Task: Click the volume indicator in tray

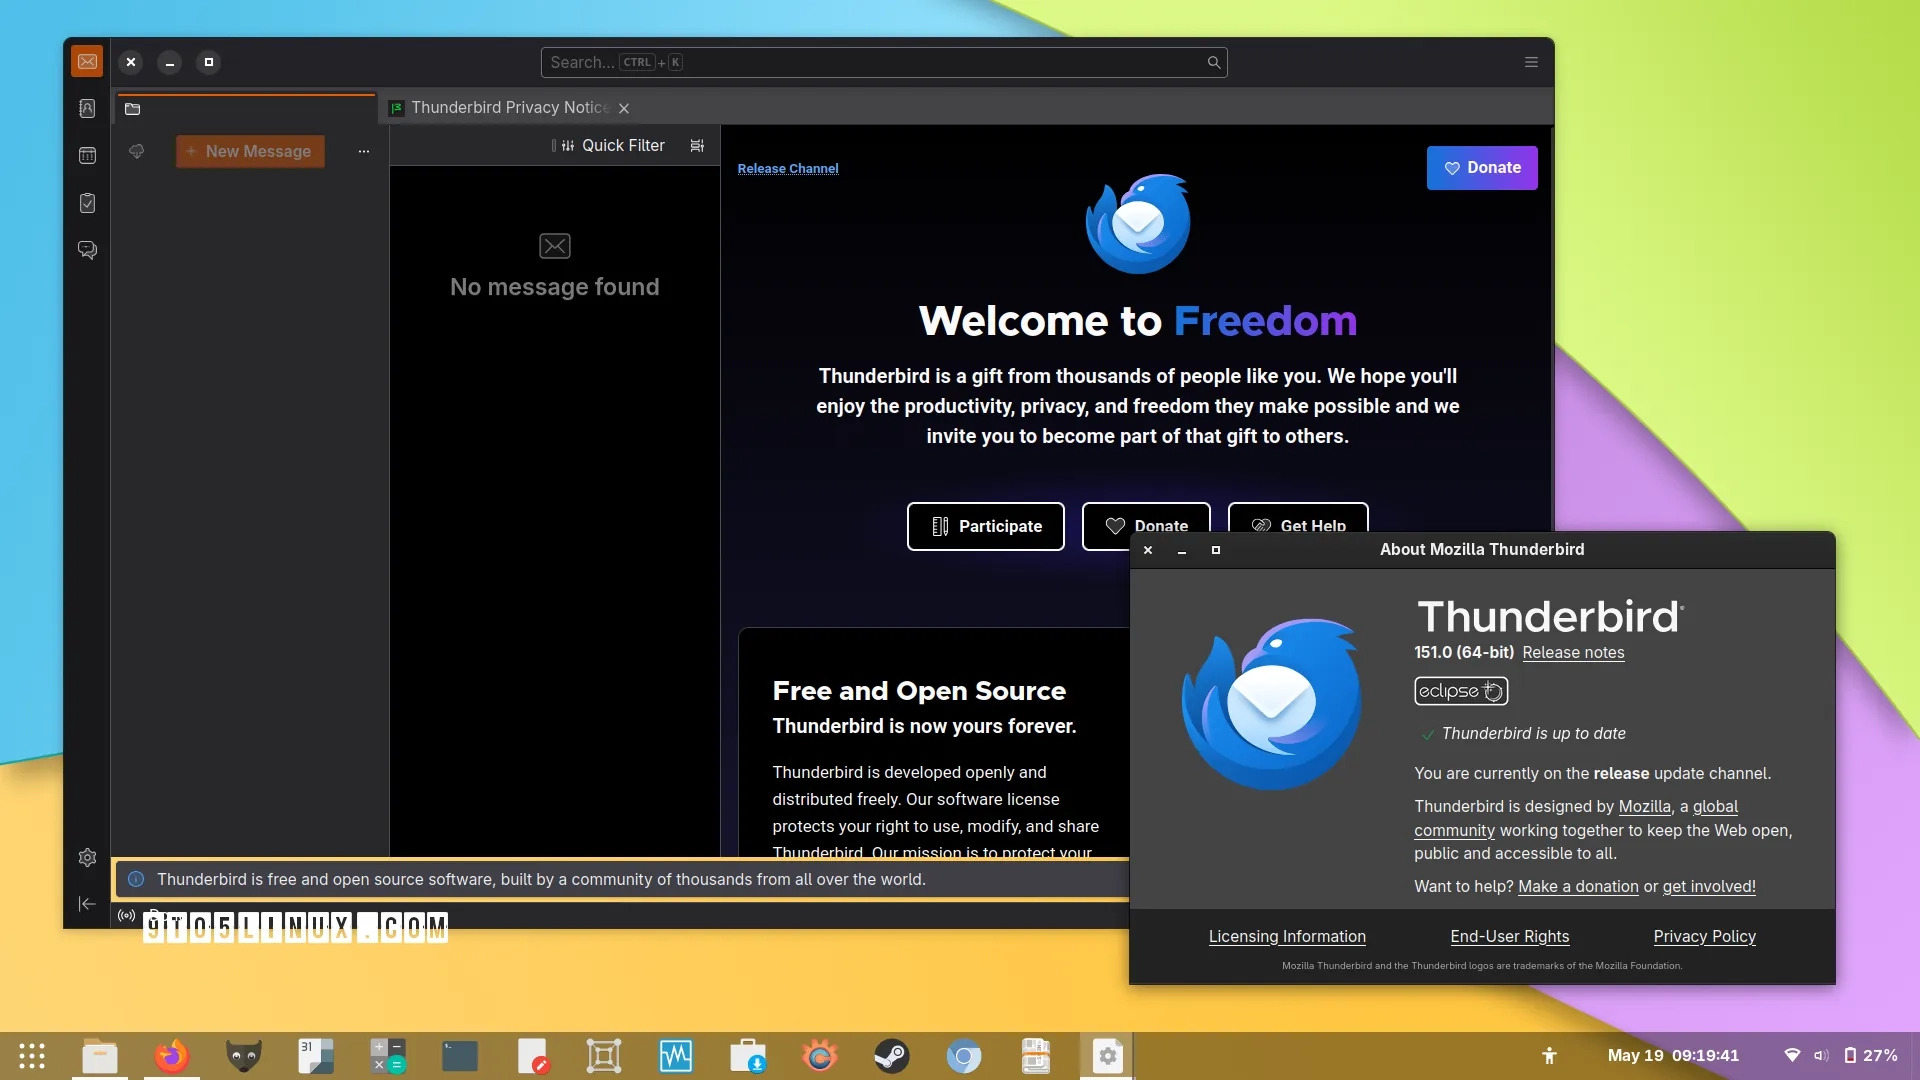Action: pyautogui.click(x=1821, y=1056)
